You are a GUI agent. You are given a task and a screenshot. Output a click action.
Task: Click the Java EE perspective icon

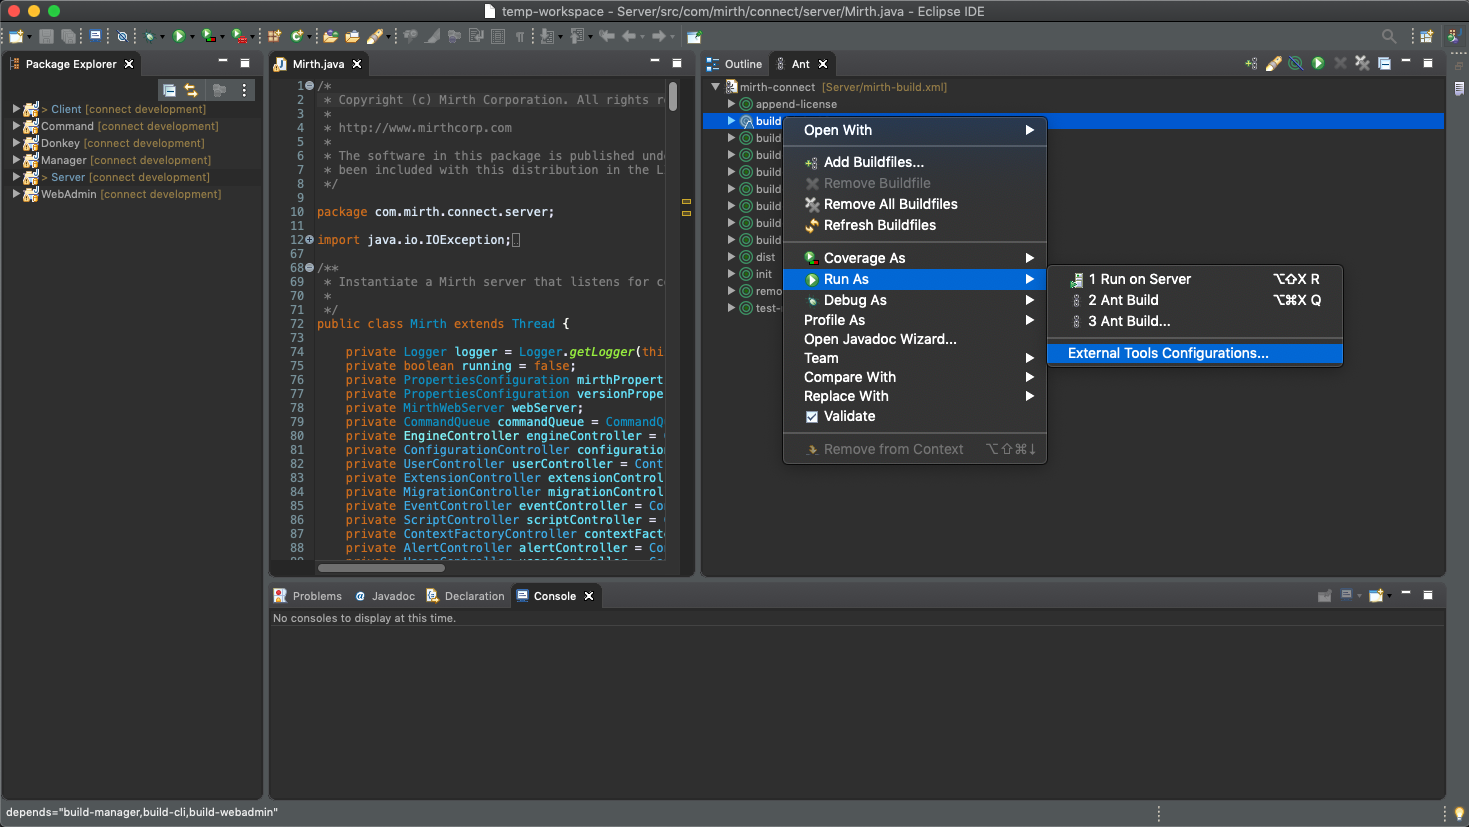[1455, 36]
